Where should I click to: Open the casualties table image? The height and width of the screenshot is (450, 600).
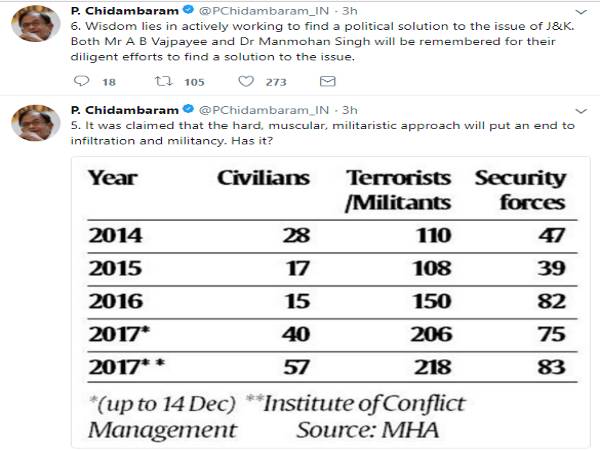click(328, 298)
